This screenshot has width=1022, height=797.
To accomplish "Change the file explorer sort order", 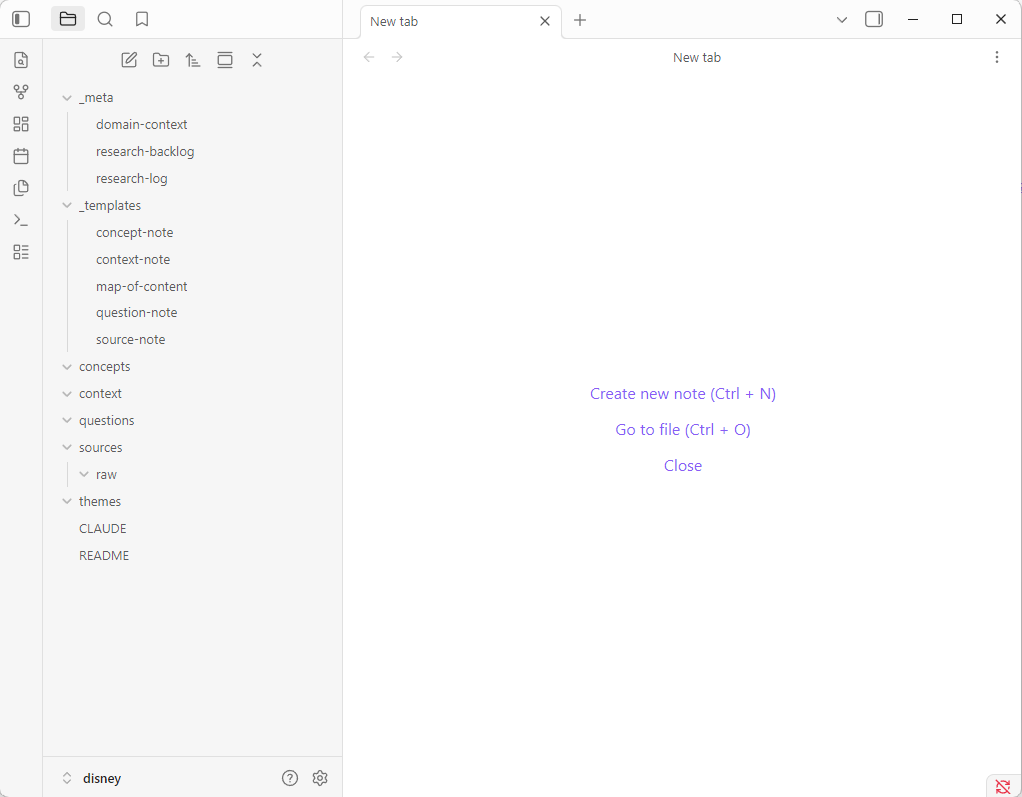I will pos(193,60).
